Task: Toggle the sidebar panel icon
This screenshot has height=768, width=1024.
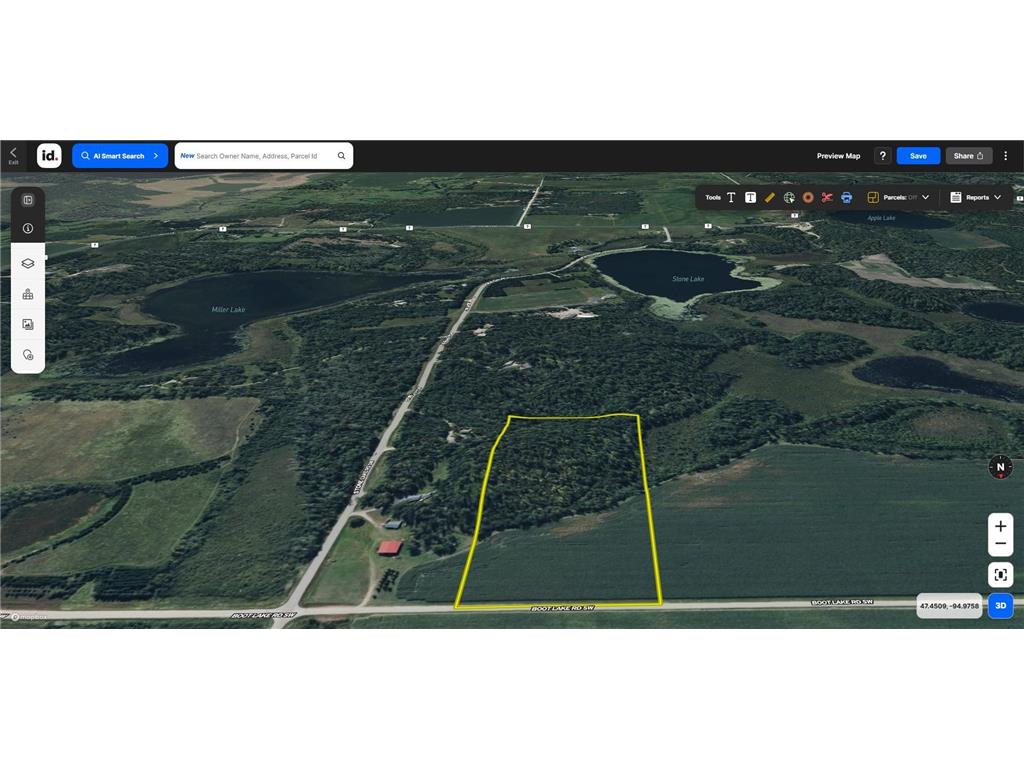Action: [x=27, y=200]
